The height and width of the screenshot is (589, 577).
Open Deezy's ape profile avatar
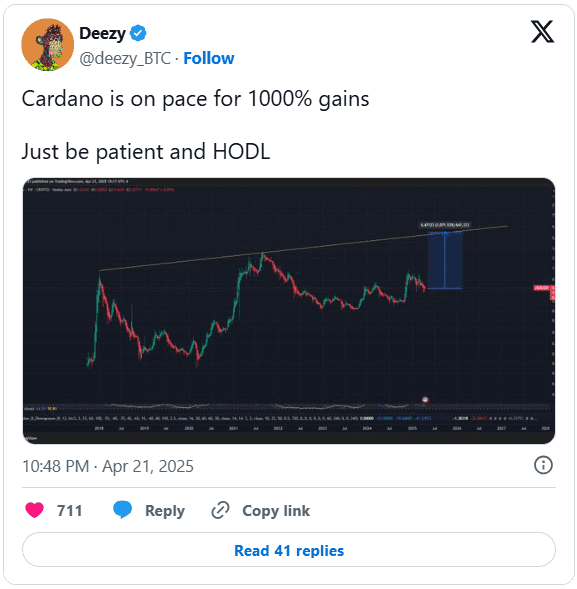pyautogui.click(x=47, y=44)
